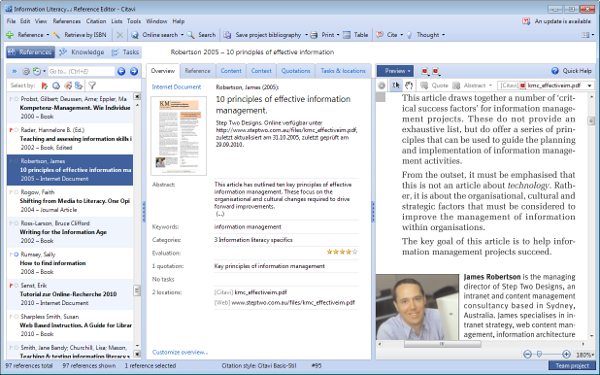Click the double-chevron expand icon in the navigation panel
Viewport: 600px width, 375px height.
click(15, 71)
